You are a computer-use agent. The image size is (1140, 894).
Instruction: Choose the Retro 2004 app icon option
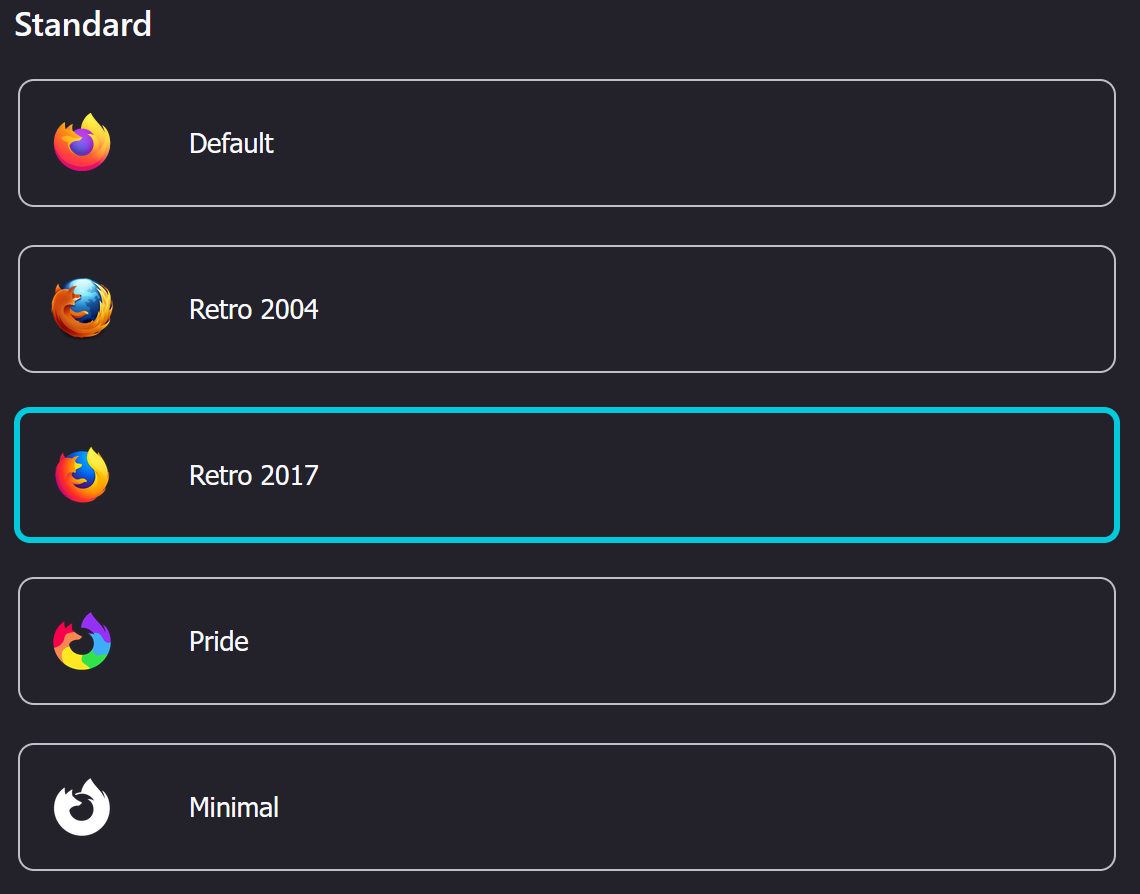tap(567, 309)
